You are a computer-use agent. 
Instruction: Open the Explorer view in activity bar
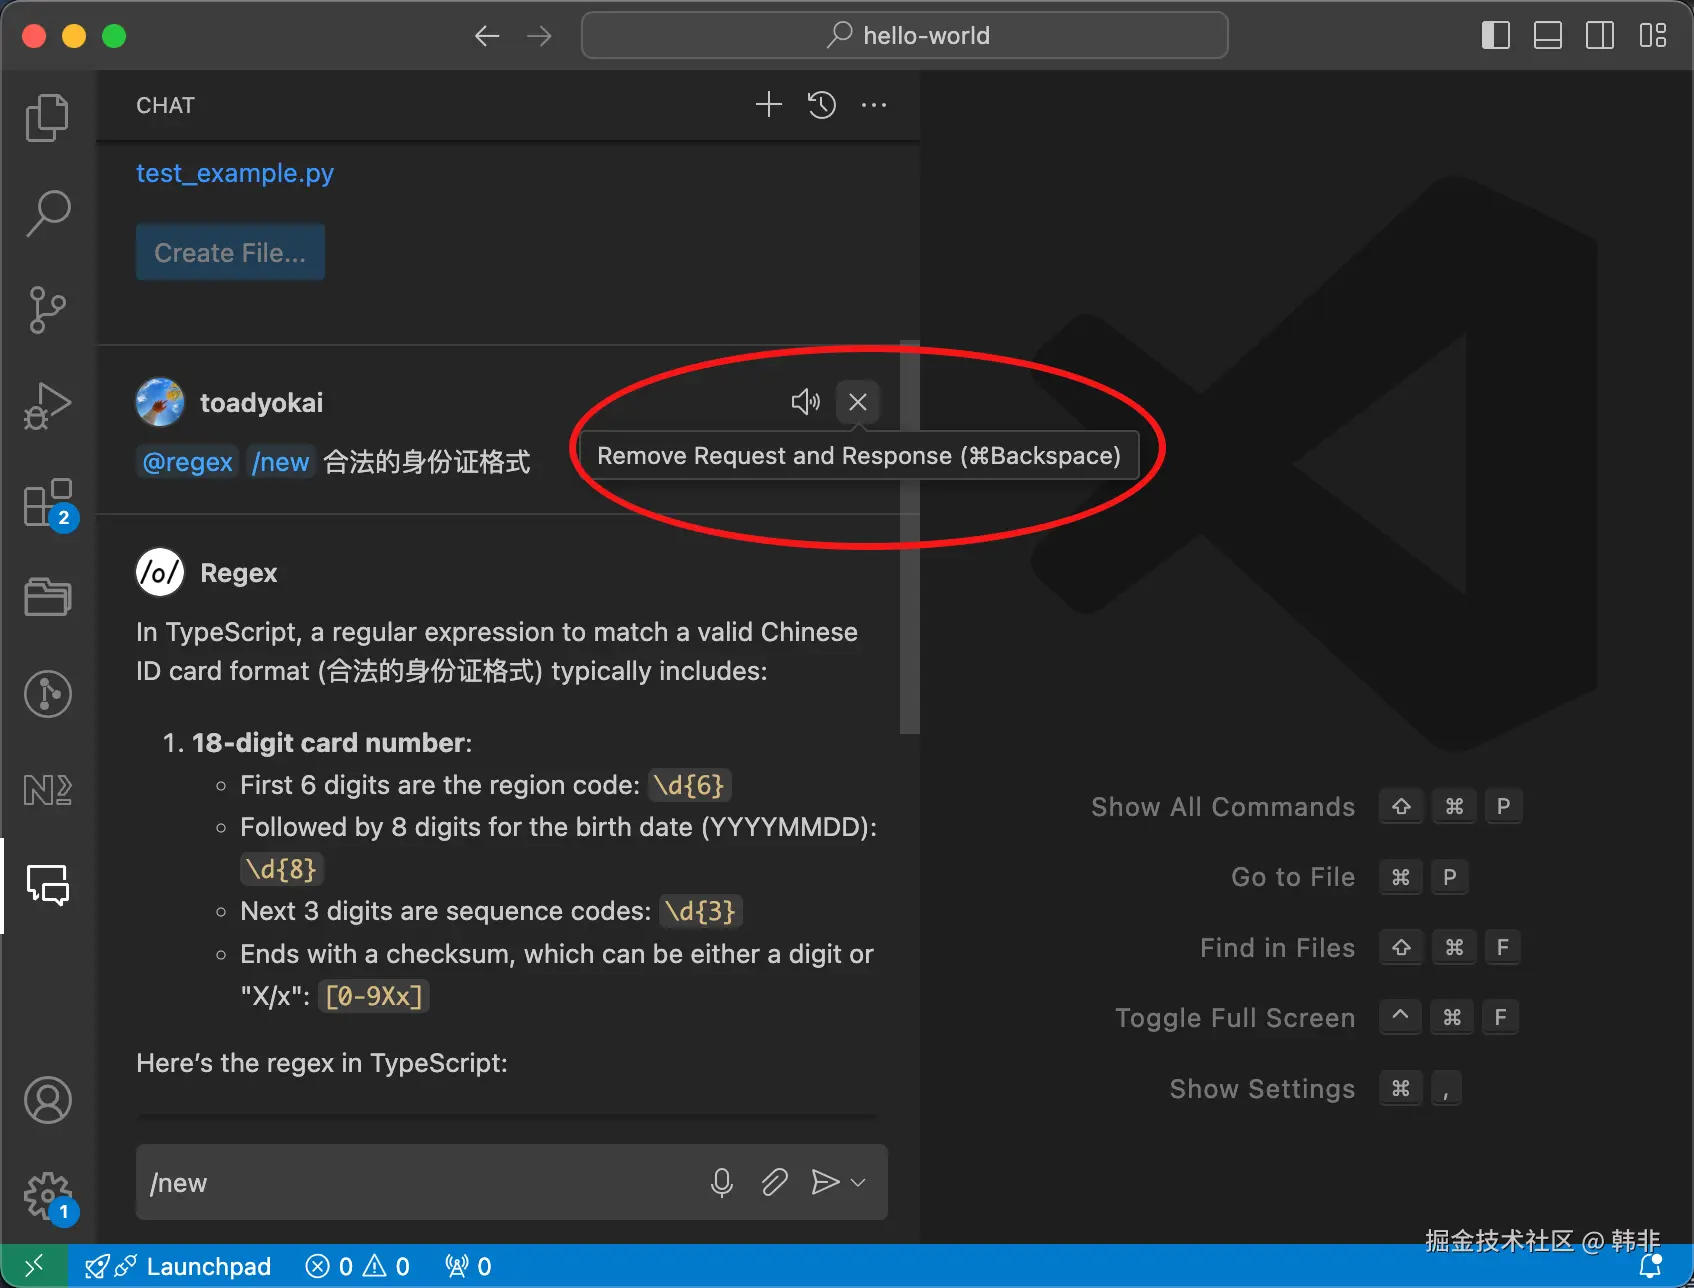pyautogui.click(x=47, y=118)
